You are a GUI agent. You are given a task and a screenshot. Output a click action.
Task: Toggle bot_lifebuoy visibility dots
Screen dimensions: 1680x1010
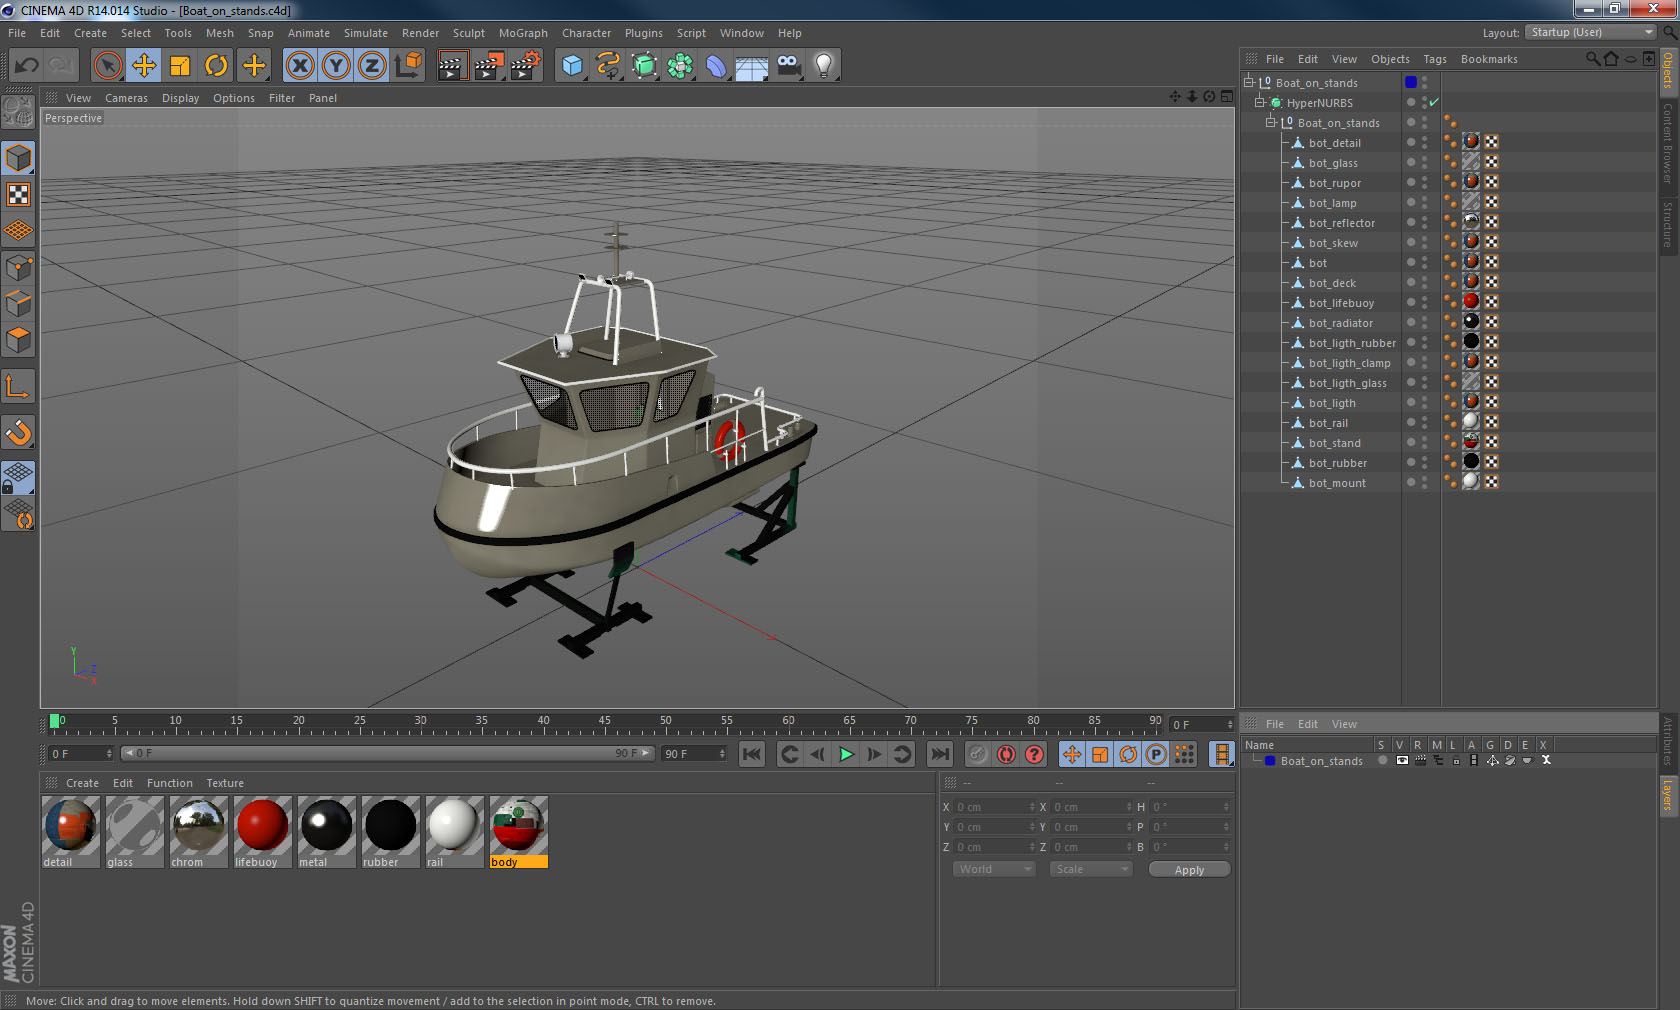click(x=1425, y=302)
